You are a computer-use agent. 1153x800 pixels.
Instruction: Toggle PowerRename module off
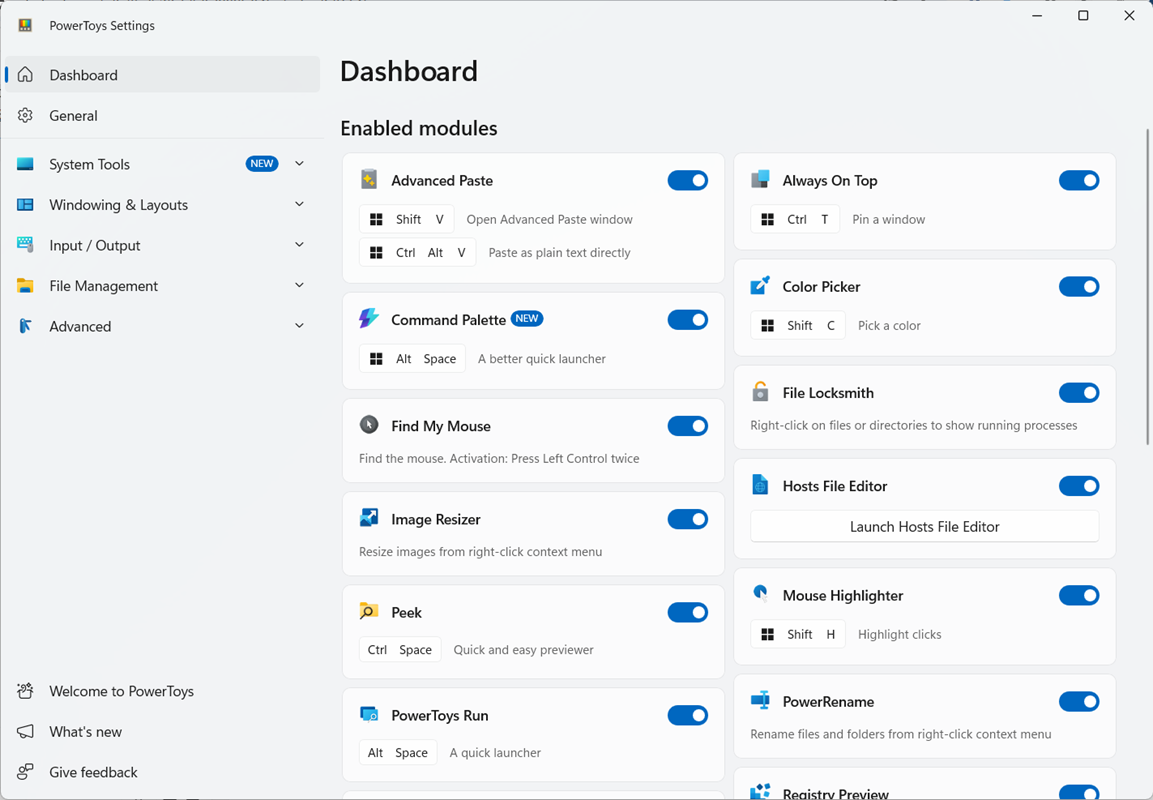click(x=1079, y=701)
